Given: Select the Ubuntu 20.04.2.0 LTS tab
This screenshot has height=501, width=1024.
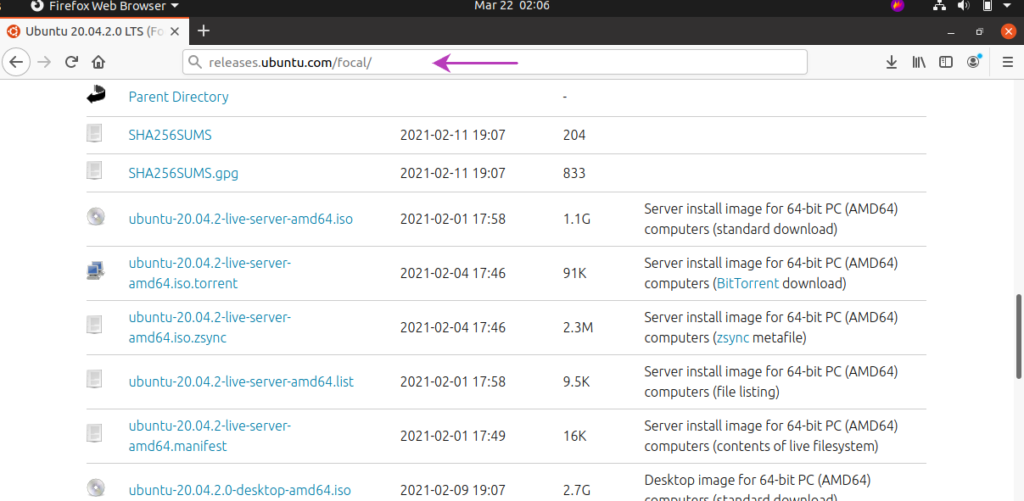Looking at the screenshot, I should pyautogui.click(x=93, y=31).
